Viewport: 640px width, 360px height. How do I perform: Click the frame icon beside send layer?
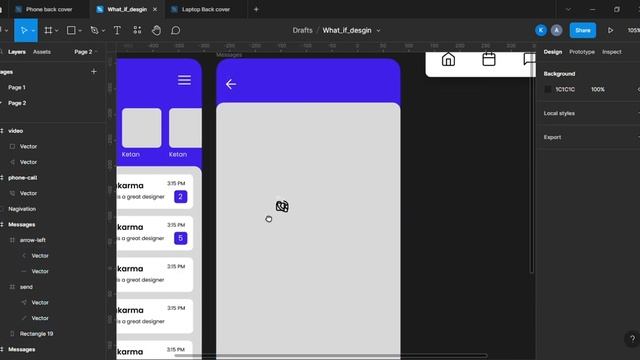[x=12, y=287]
